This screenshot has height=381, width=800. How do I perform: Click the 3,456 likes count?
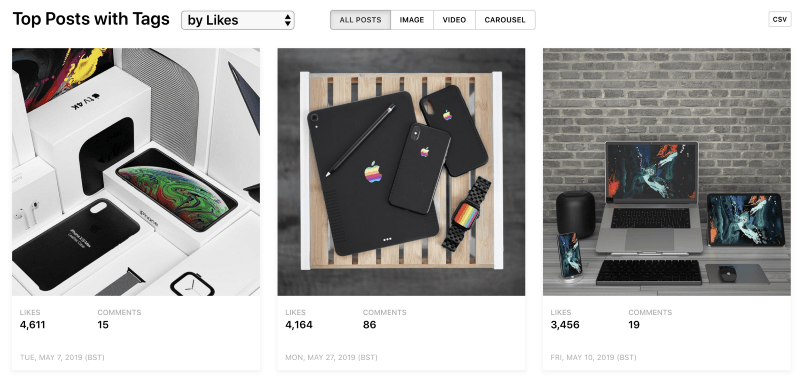point(565,325)
